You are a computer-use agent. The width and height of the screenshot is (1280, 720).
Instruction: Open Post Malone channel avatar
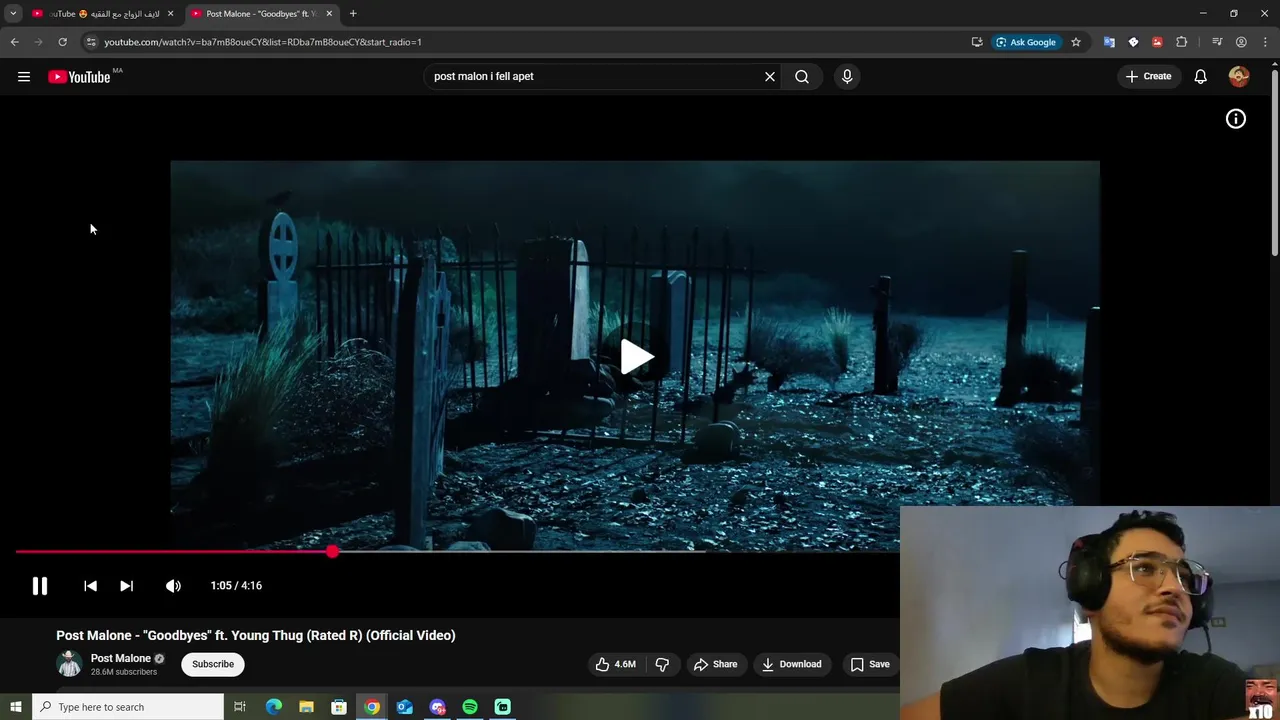pyautogui.click(x=69, y=664)
